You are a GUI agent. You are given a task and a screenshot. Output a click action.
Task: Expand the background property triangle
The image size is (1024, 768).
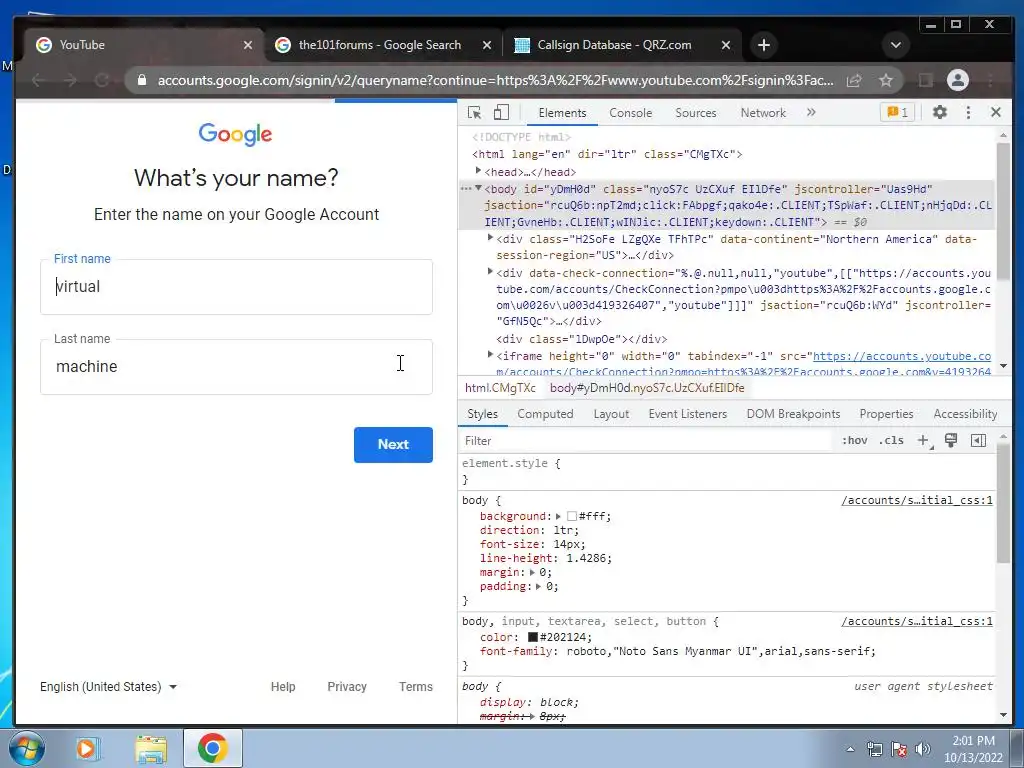558,517
